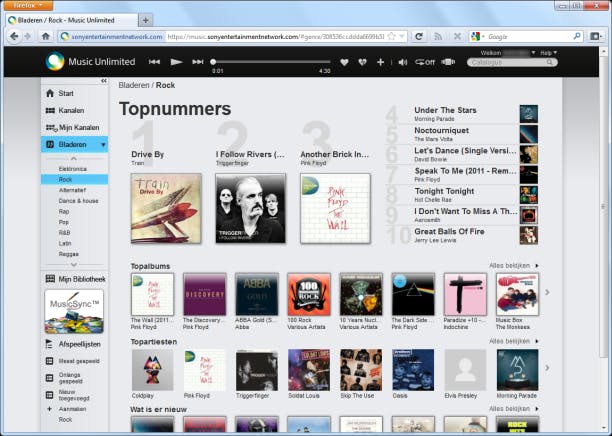Go back to previous page

point(14,36)
